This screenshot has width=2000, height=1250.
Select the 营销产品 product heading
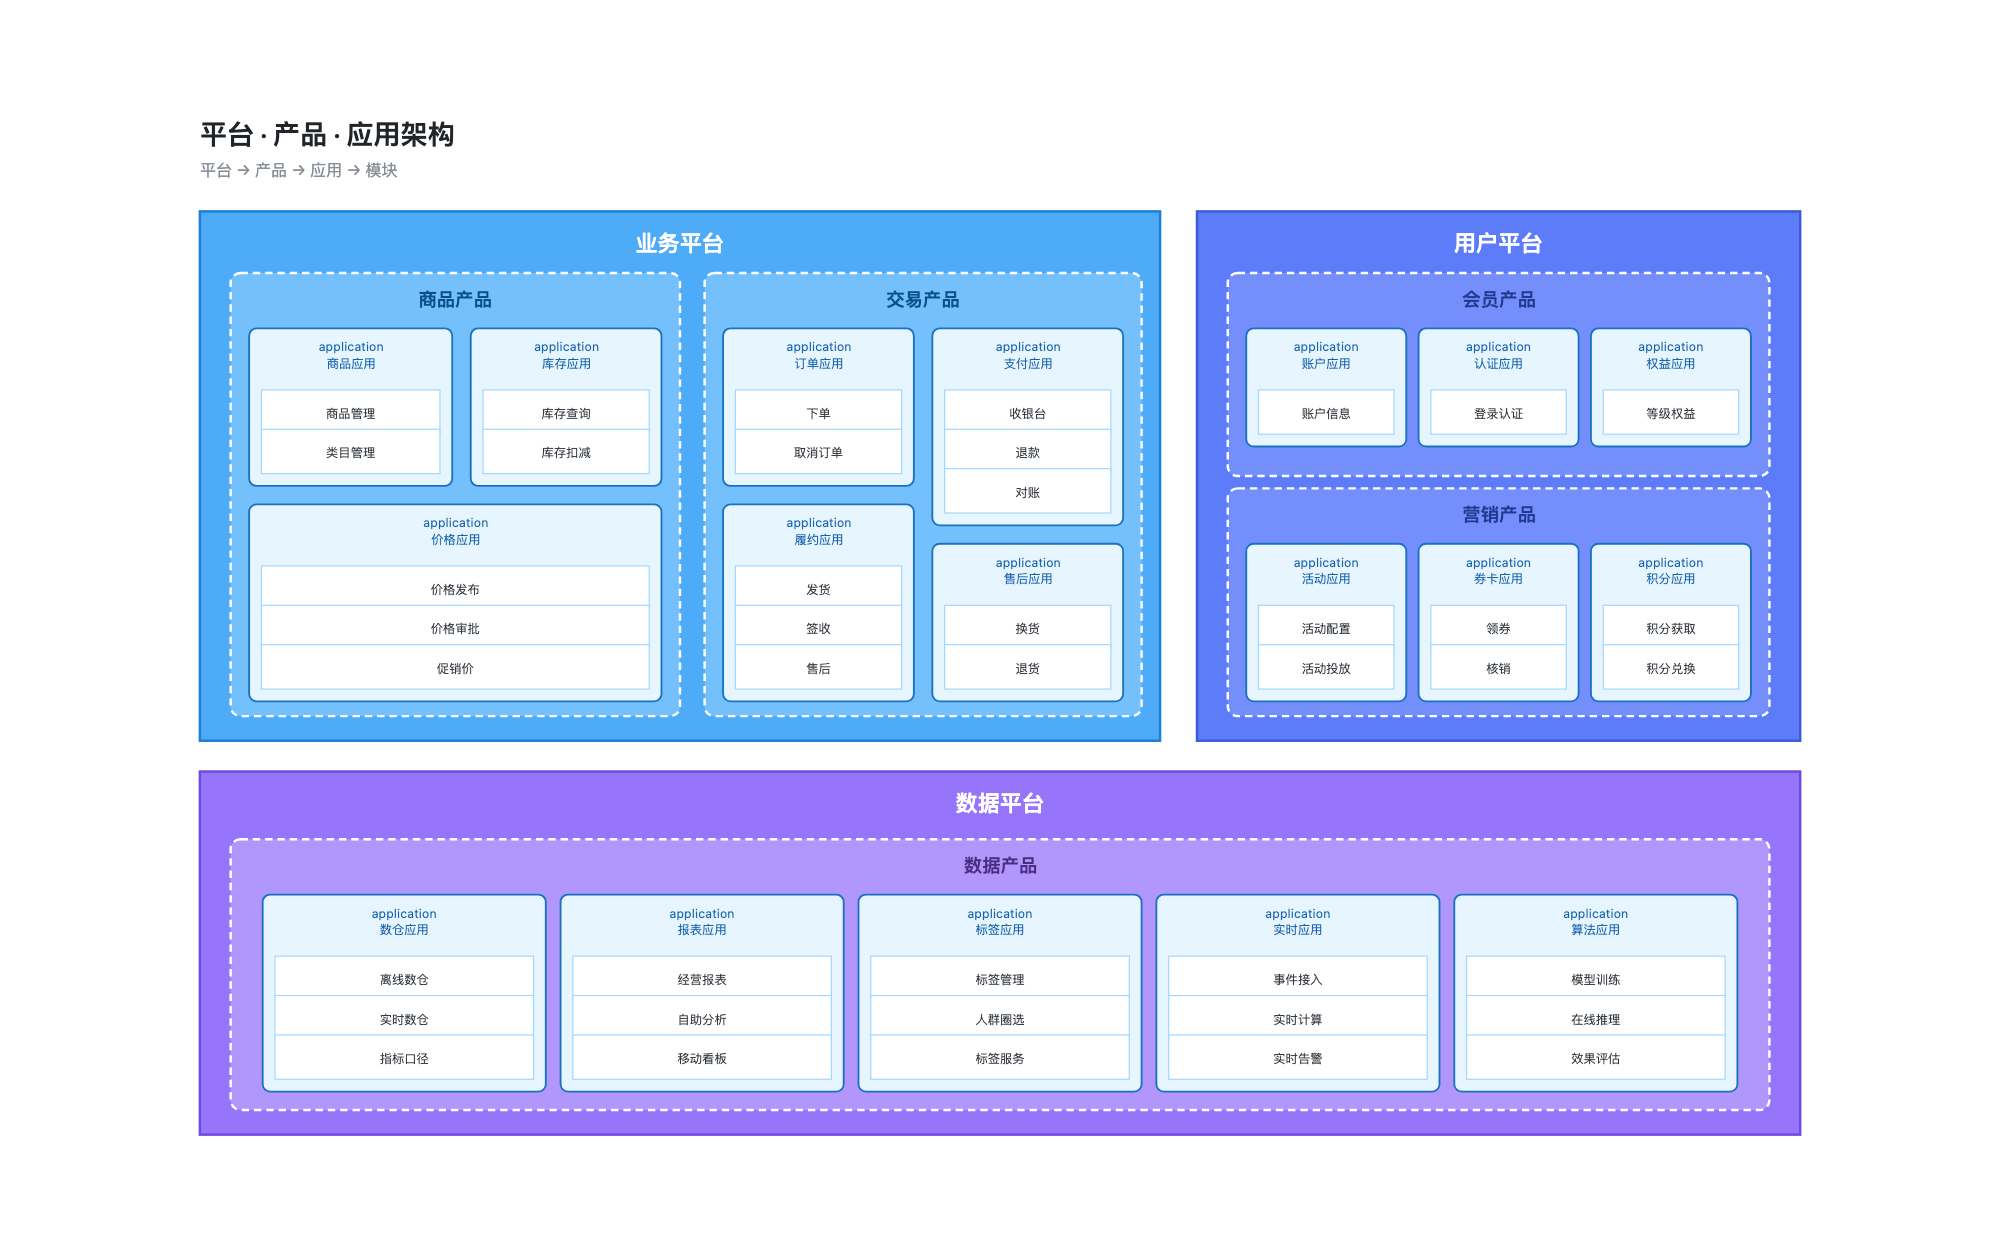(1498, 514)
